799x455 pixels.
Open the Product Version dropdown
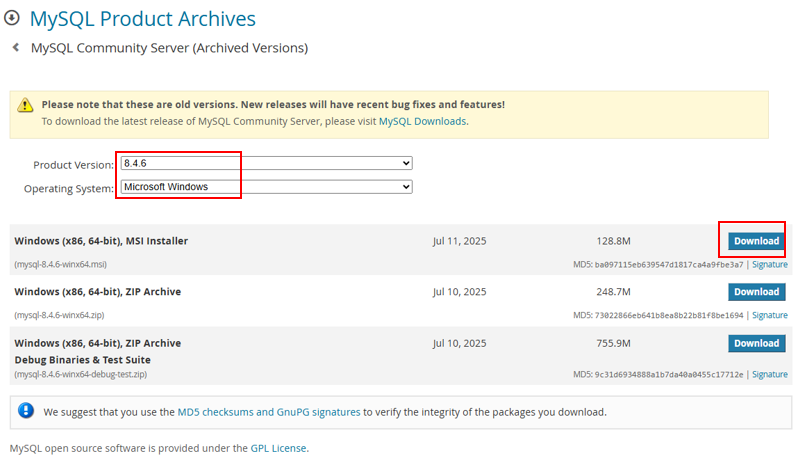266,163
